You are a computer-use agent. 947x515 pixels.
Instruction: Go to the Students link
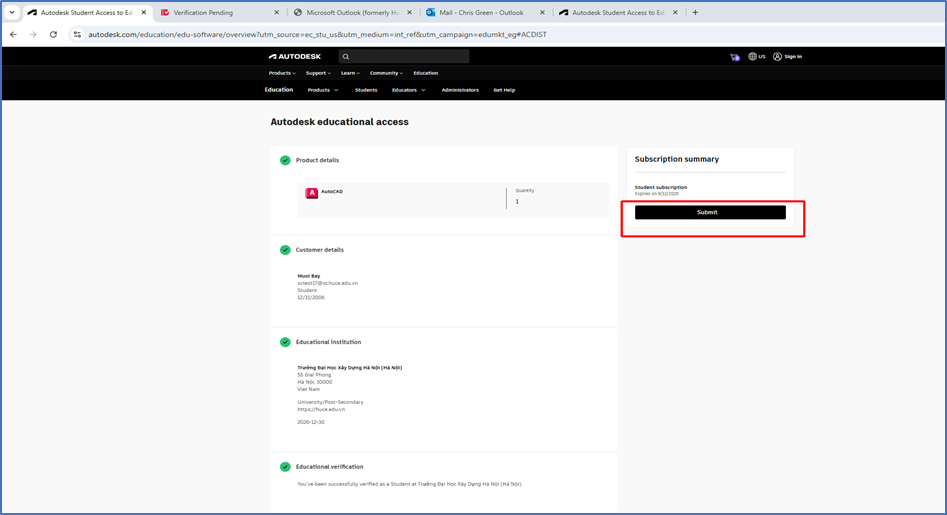click(x=366, y=90)
